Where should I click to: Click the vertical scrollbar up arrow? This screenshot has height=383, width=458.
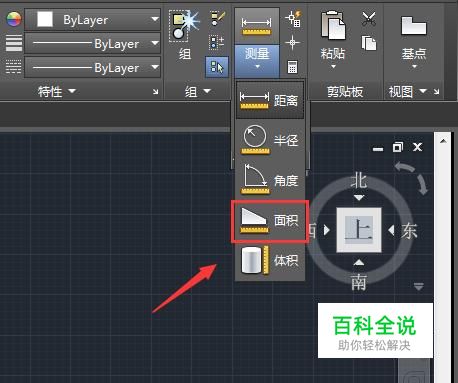(x=443, y=141)
